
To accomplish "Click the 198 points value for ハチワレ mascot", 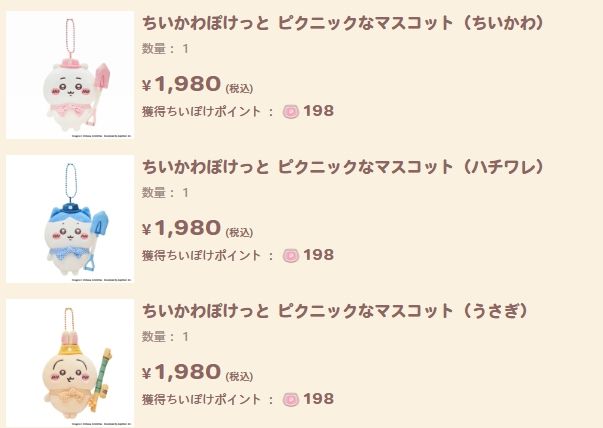I will pos(318,255).
